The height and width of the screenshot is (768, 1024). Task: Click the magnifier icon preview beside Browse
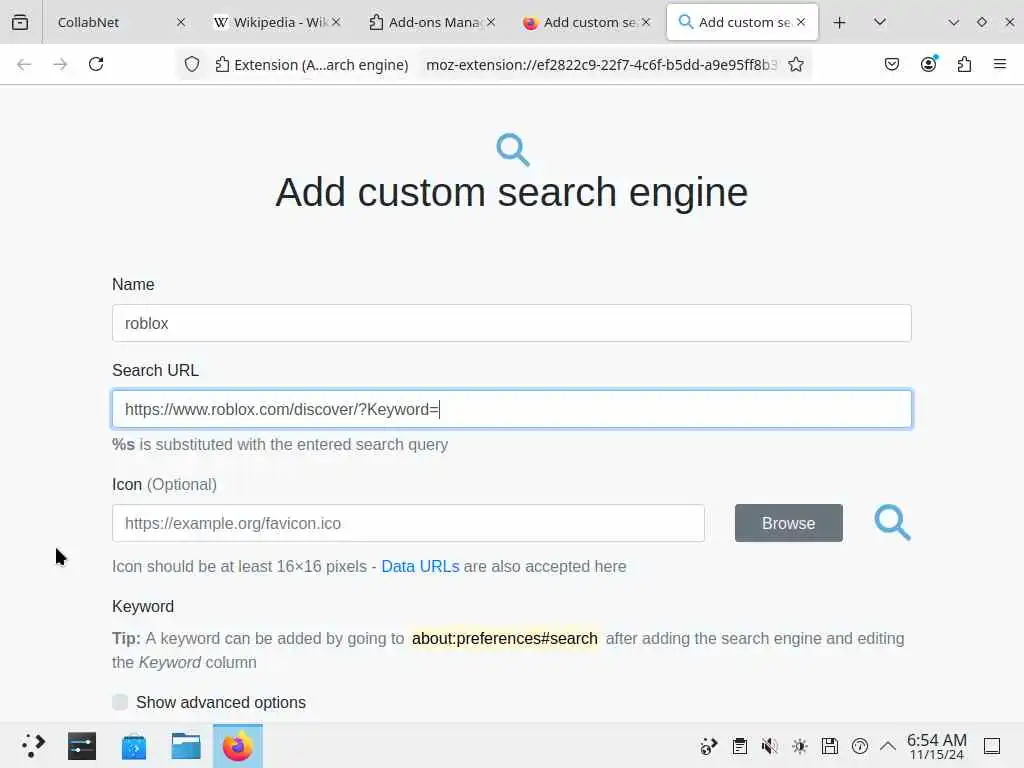[892, 522]
